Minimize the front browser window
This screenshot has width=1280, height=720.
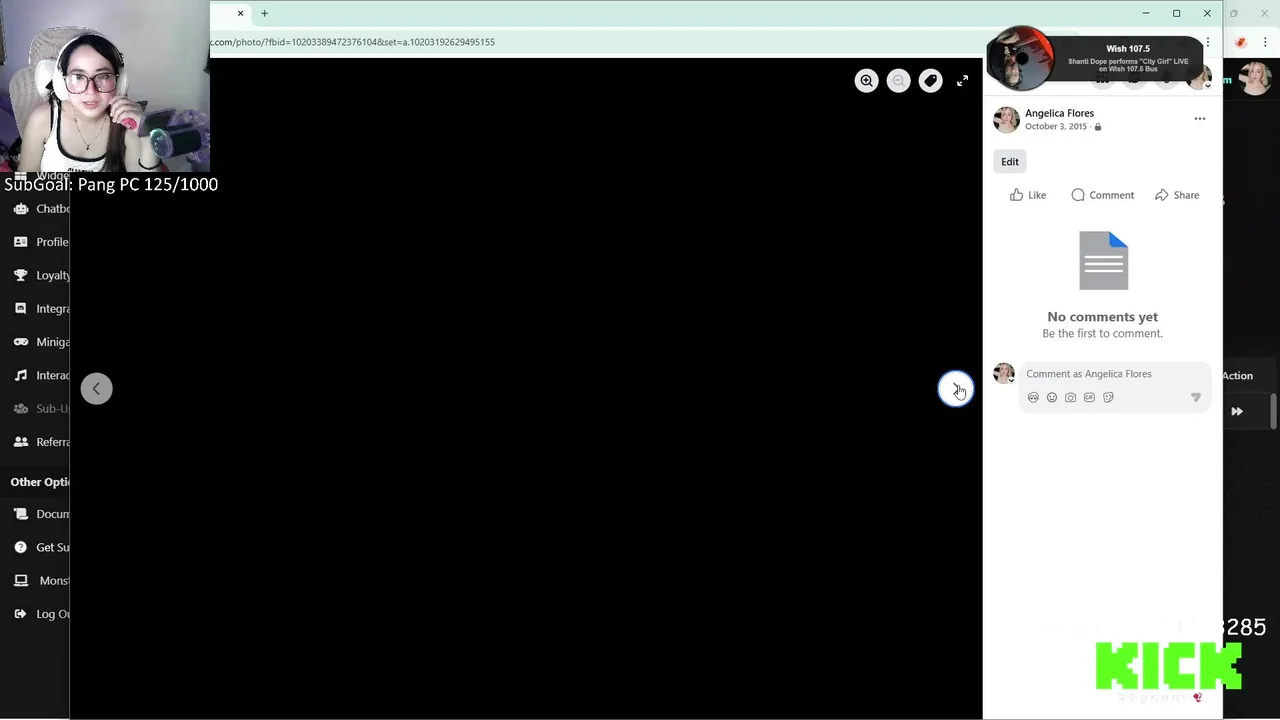pyautogui.click(x=1146, y=13)
